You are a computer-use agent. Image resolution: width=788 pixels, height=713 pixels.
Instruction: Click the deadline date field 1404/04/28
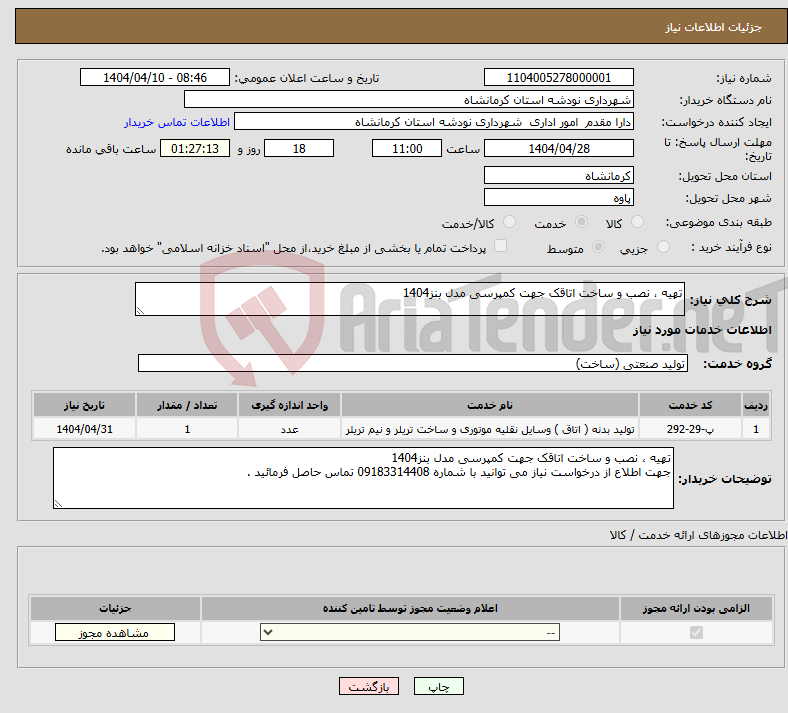(558, 148)
